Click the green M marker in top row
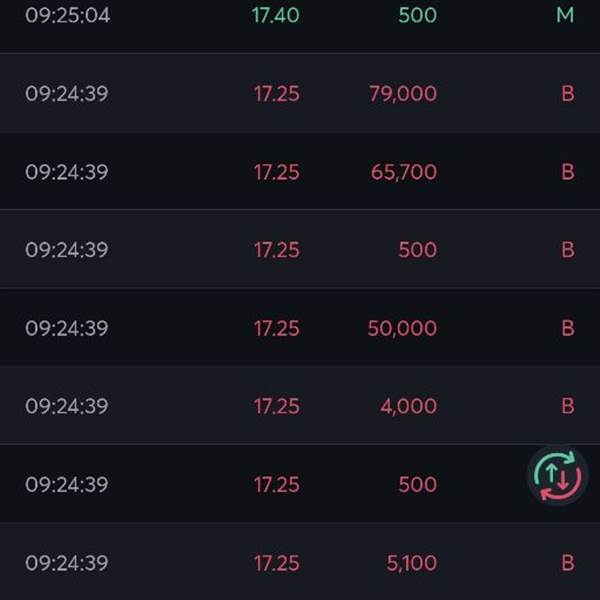 565,15
